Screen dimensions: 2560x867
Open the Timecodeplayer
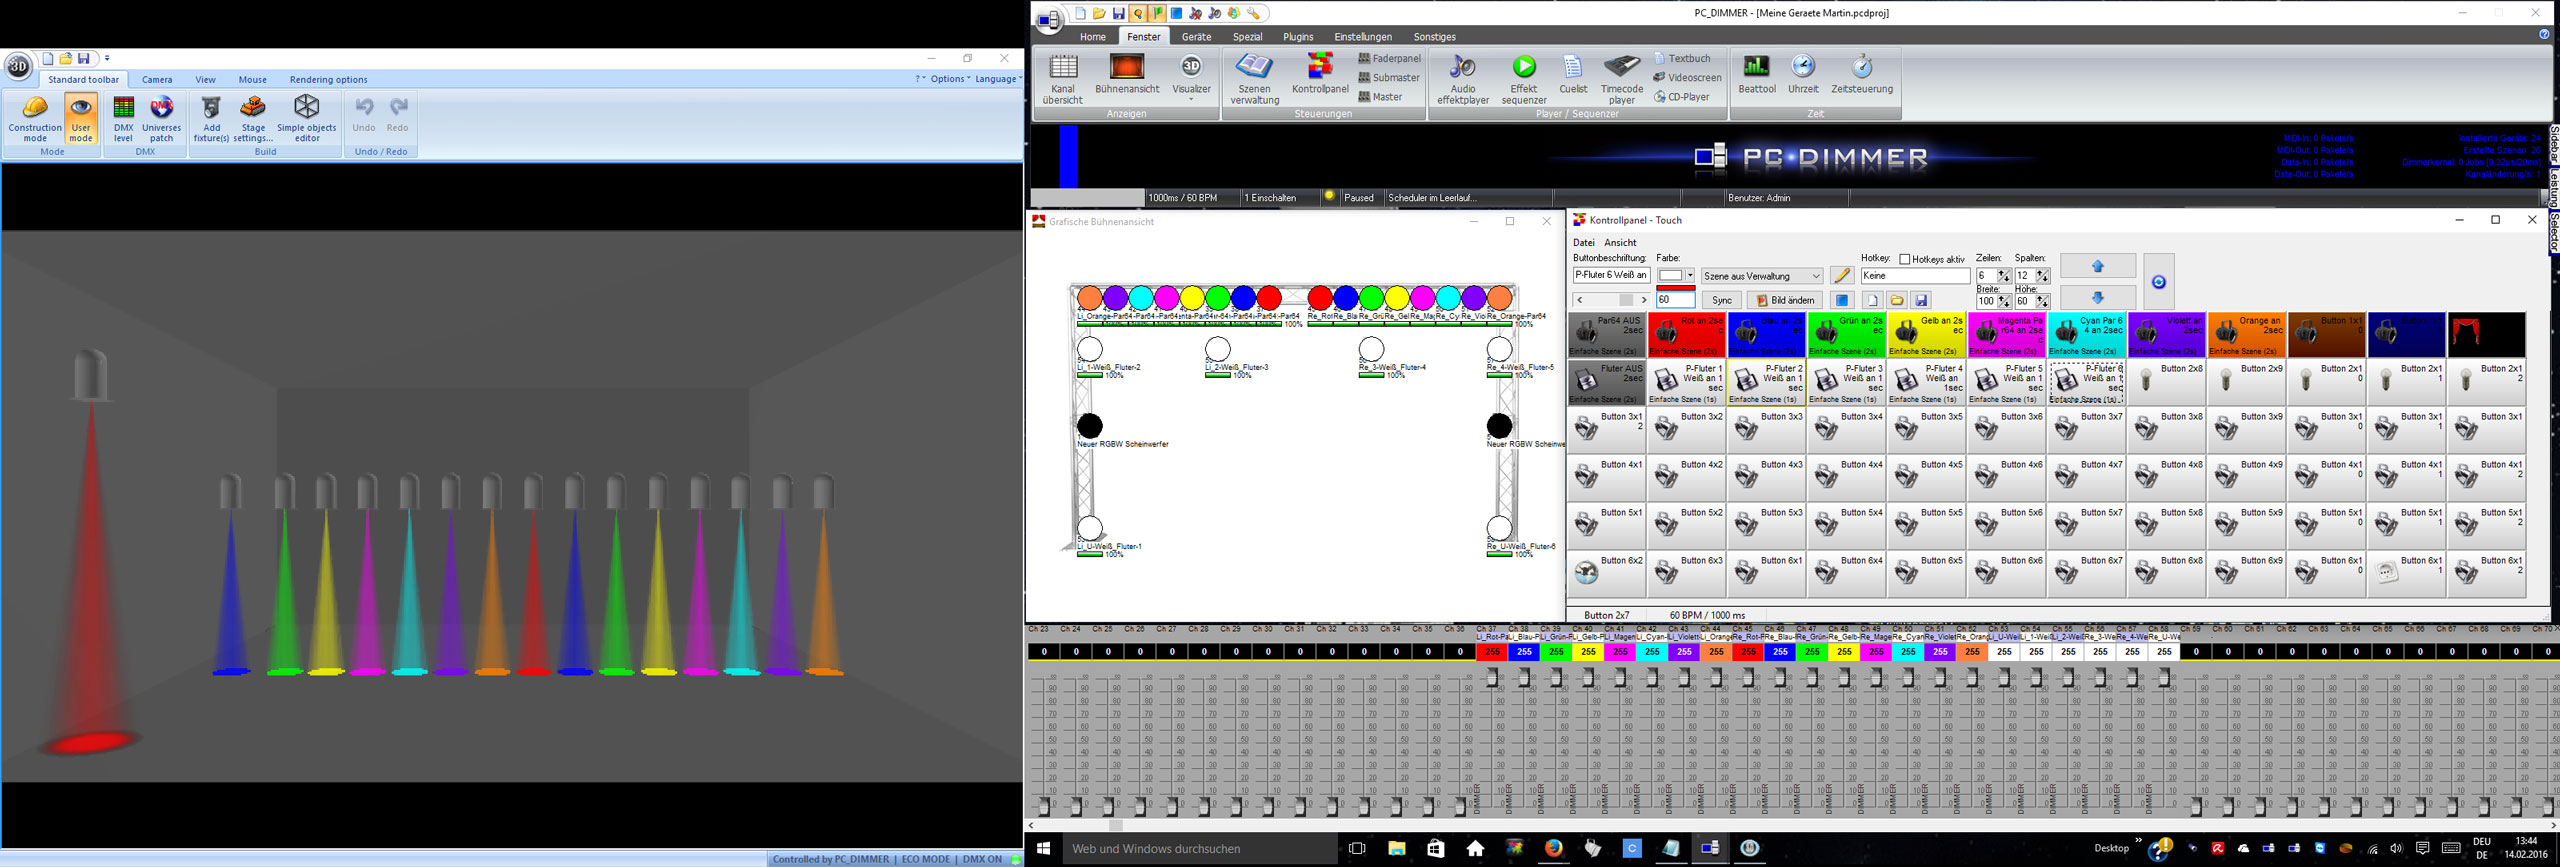1621,79
